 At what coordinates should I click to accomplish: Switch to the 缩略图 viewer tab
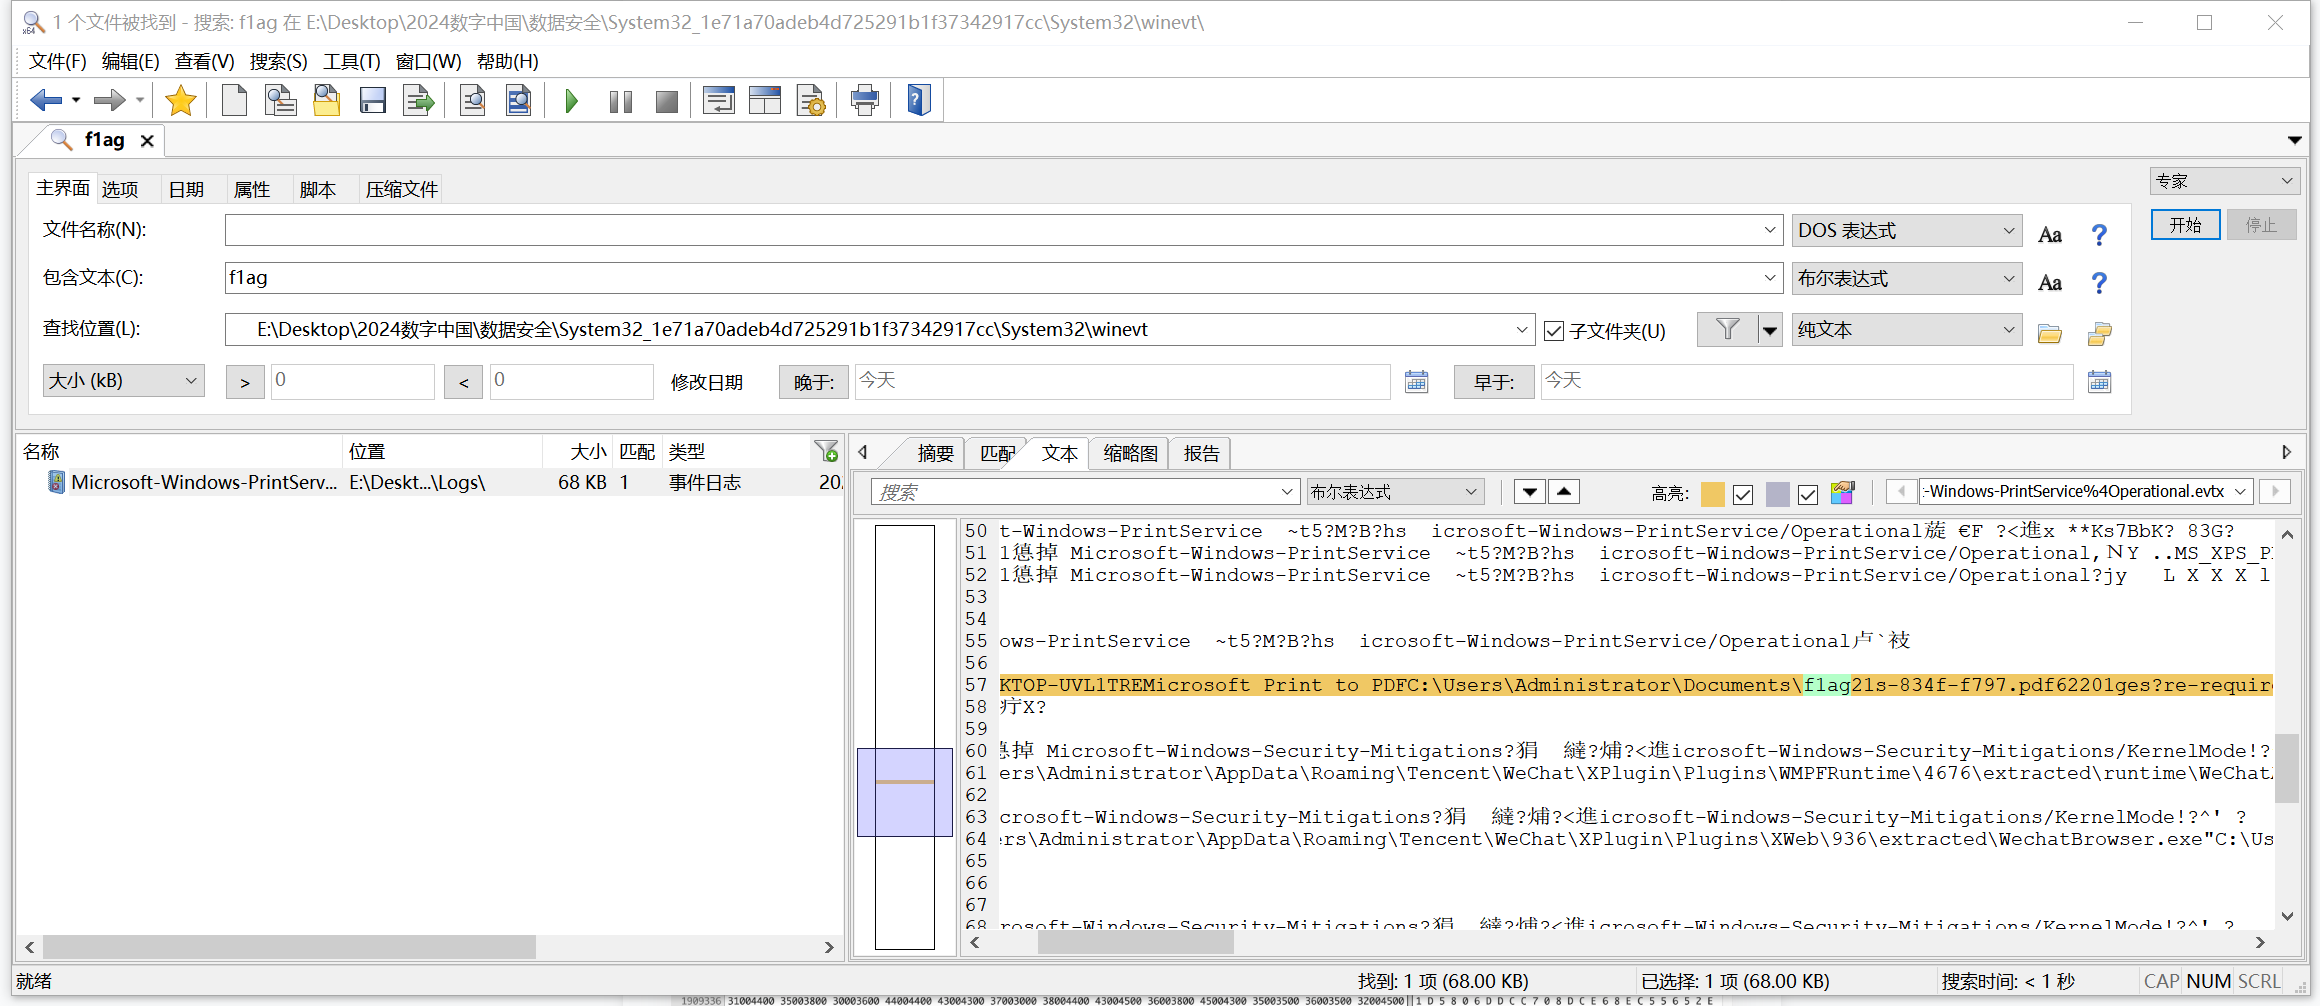click(1130, 454)
